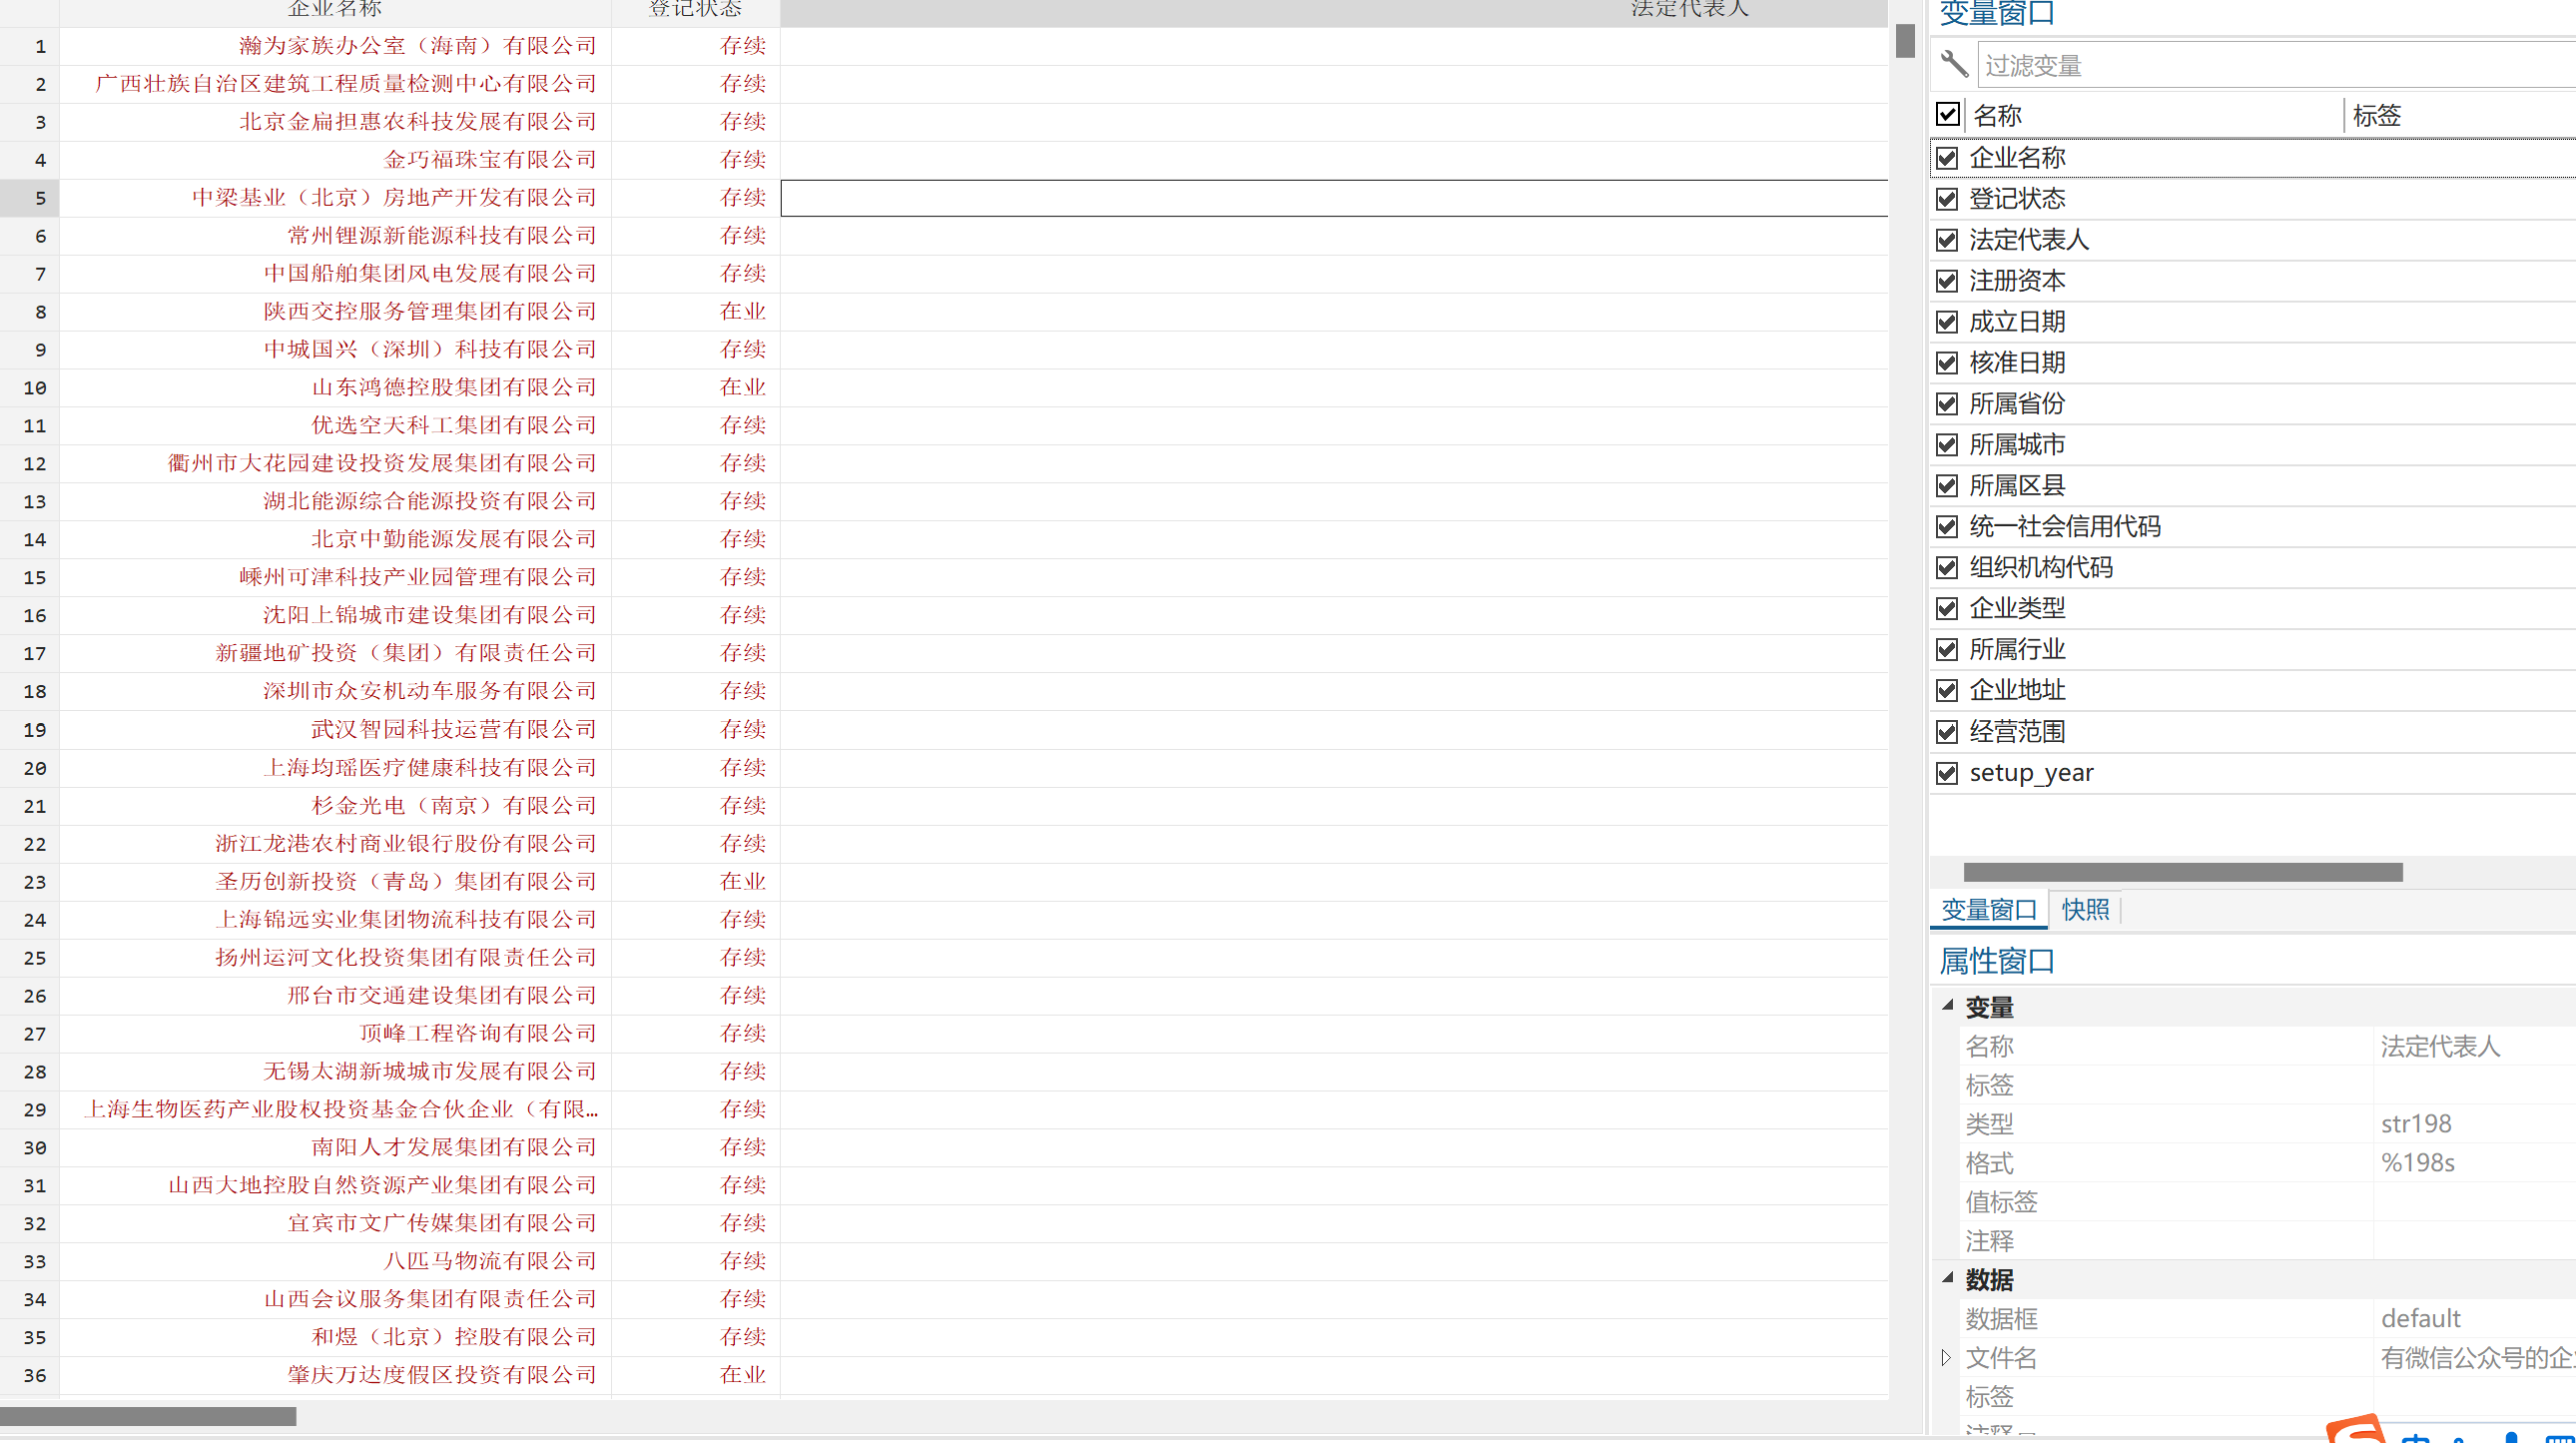Click the wrench filter settings icon
The width and height of the screenshot is (2576, 1444).
point(1953,65)
